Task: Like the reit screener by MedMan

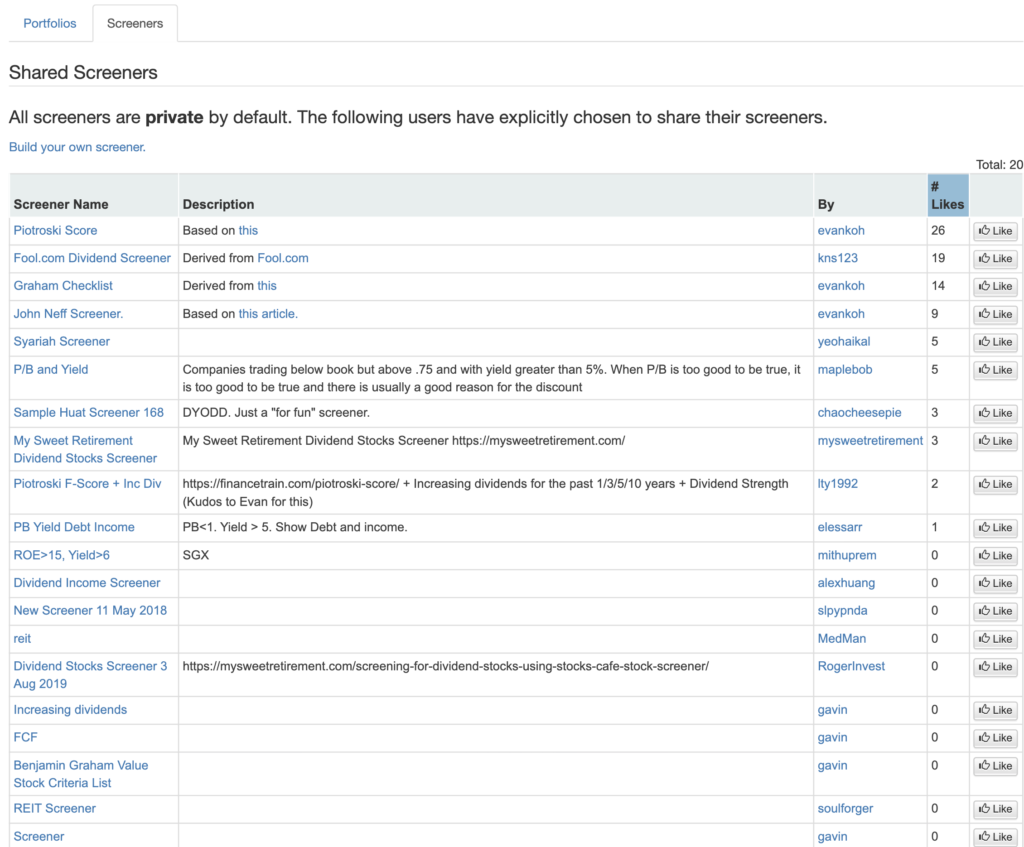Action: point(995,639)
